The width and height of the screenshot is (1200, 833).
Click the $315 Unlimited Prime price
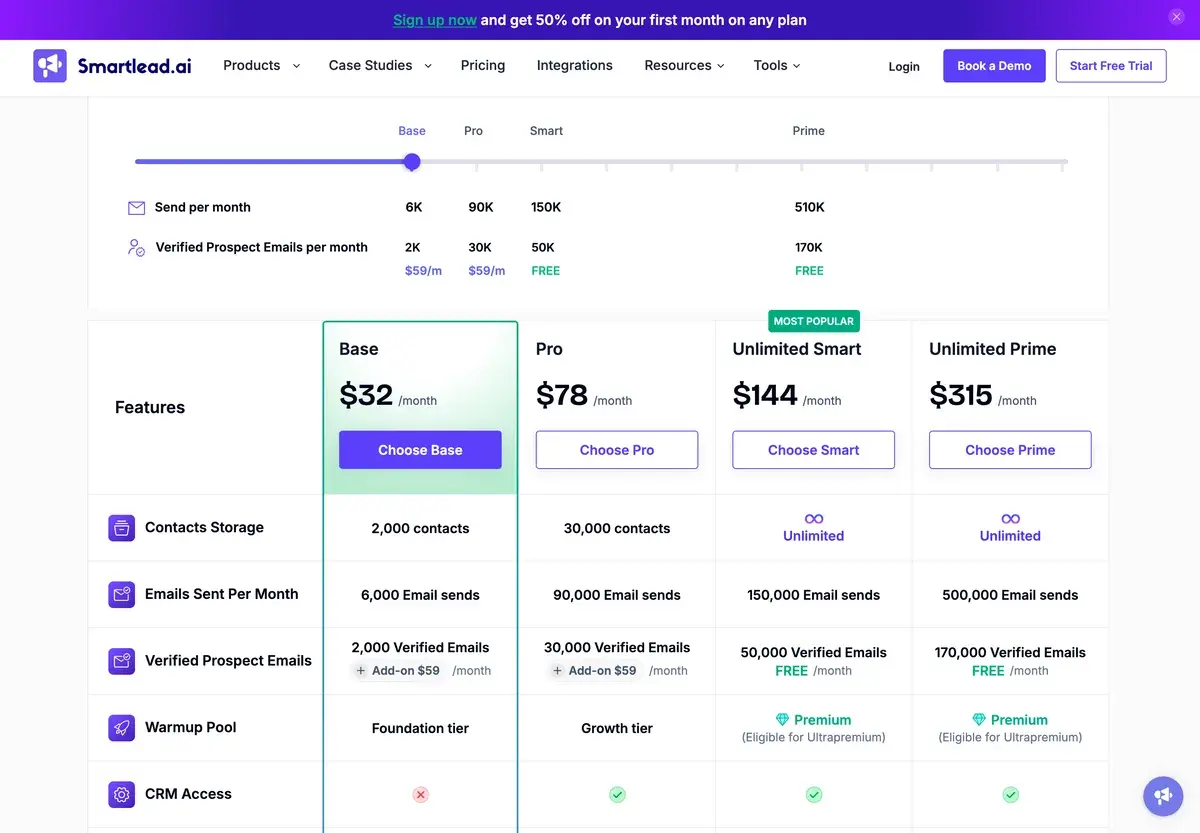tap(961, 395)
